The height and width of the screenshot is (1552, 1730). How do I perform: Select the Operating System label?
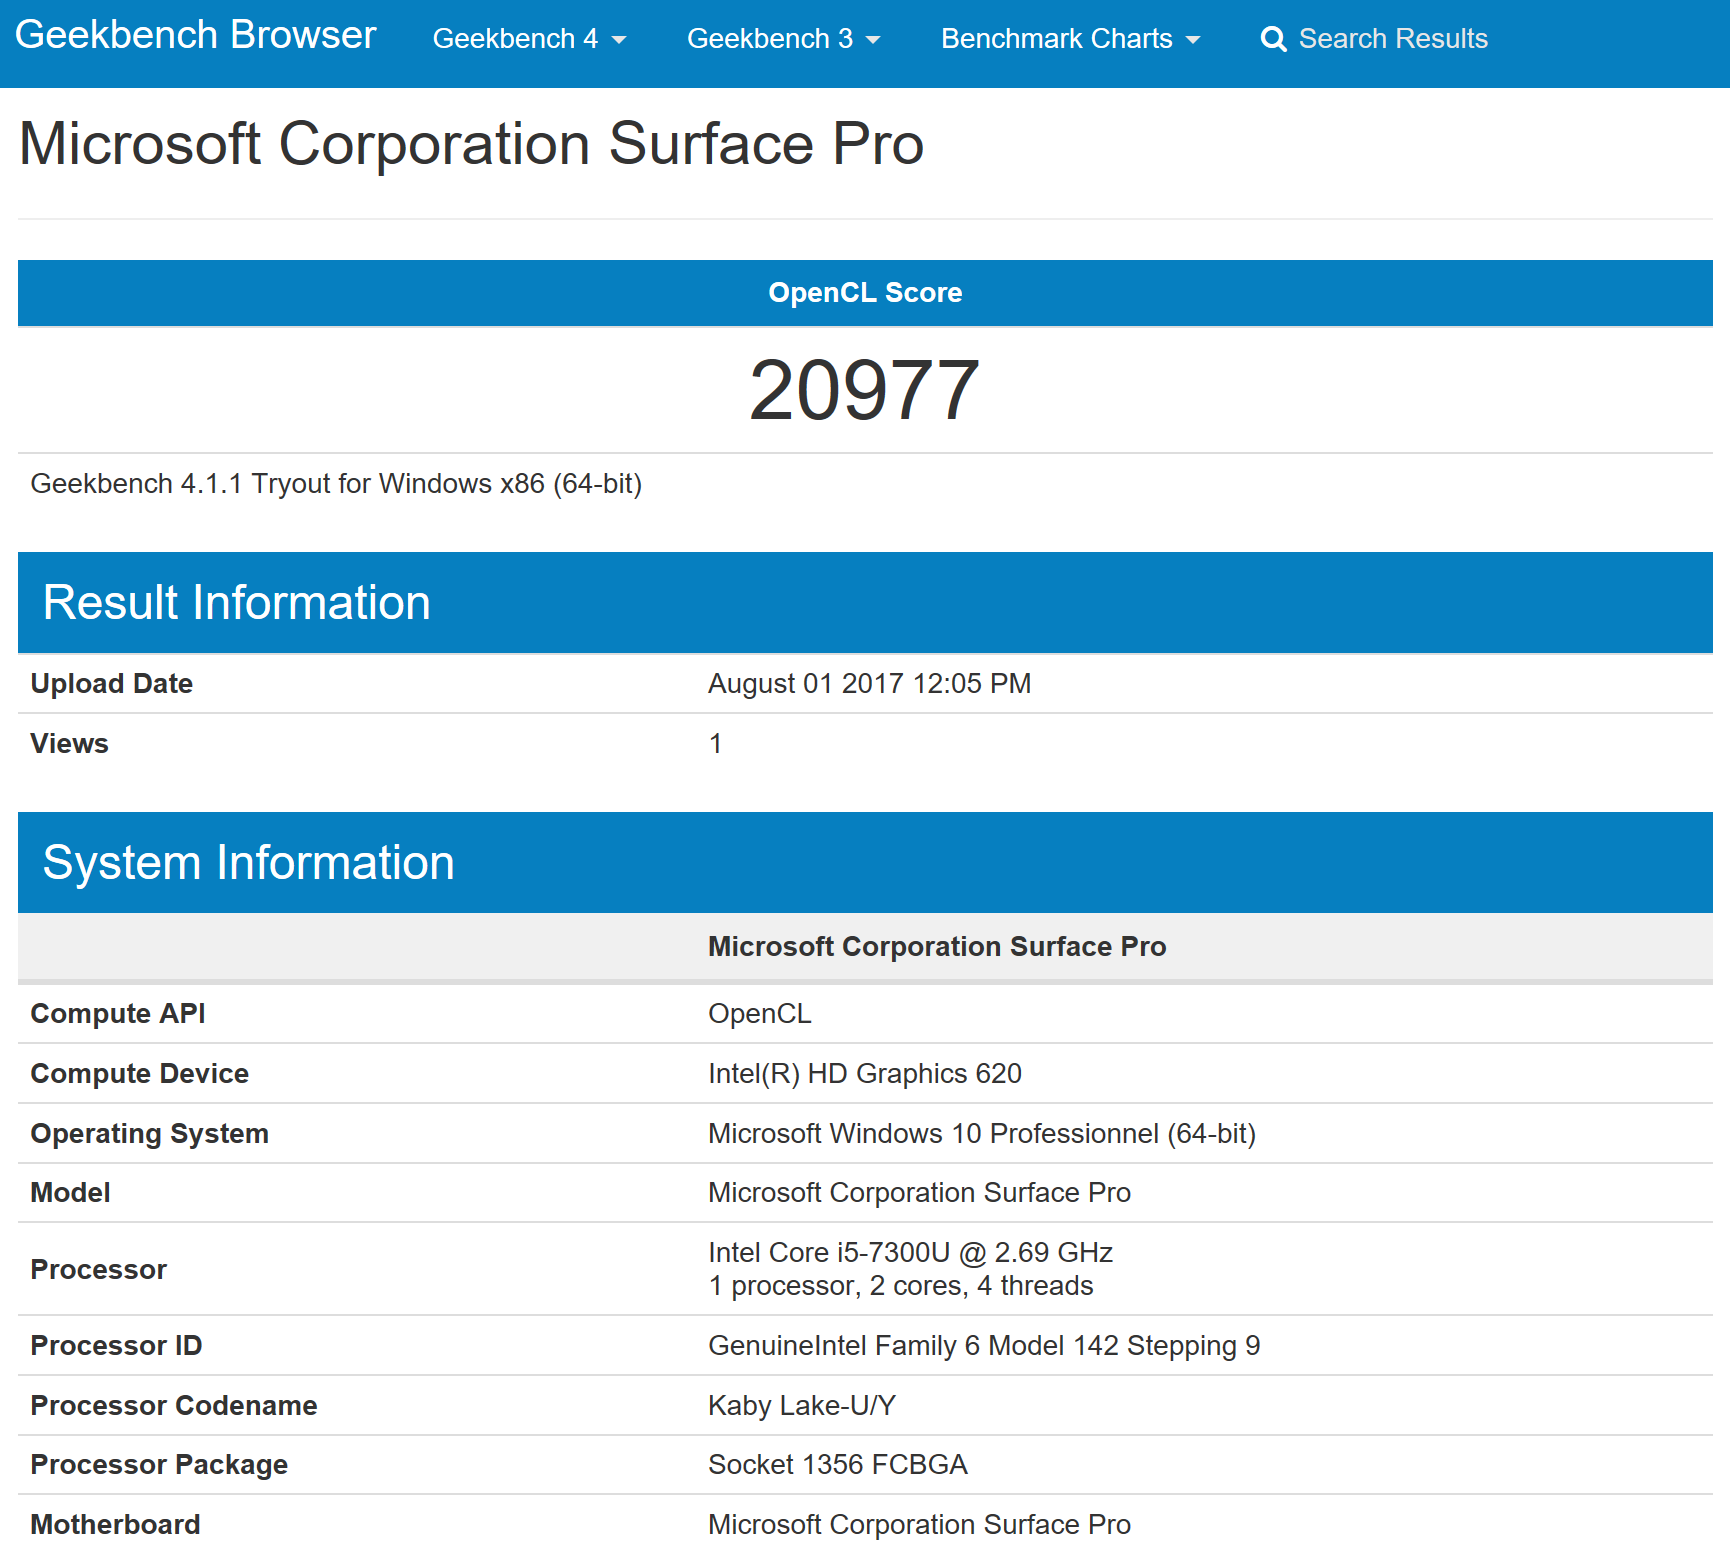pyautogui.click(x=150, y=1134)
